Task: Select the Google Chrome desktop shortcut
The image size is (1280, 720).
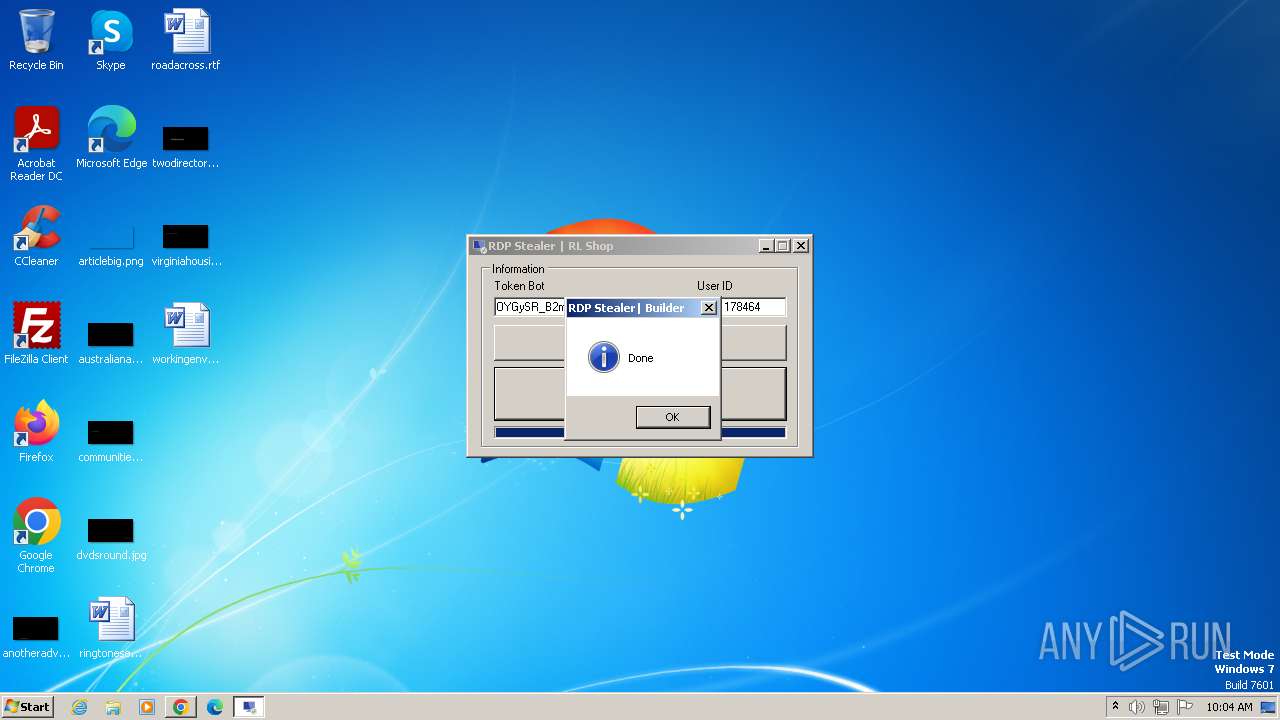Action: [x=36, y=536]
